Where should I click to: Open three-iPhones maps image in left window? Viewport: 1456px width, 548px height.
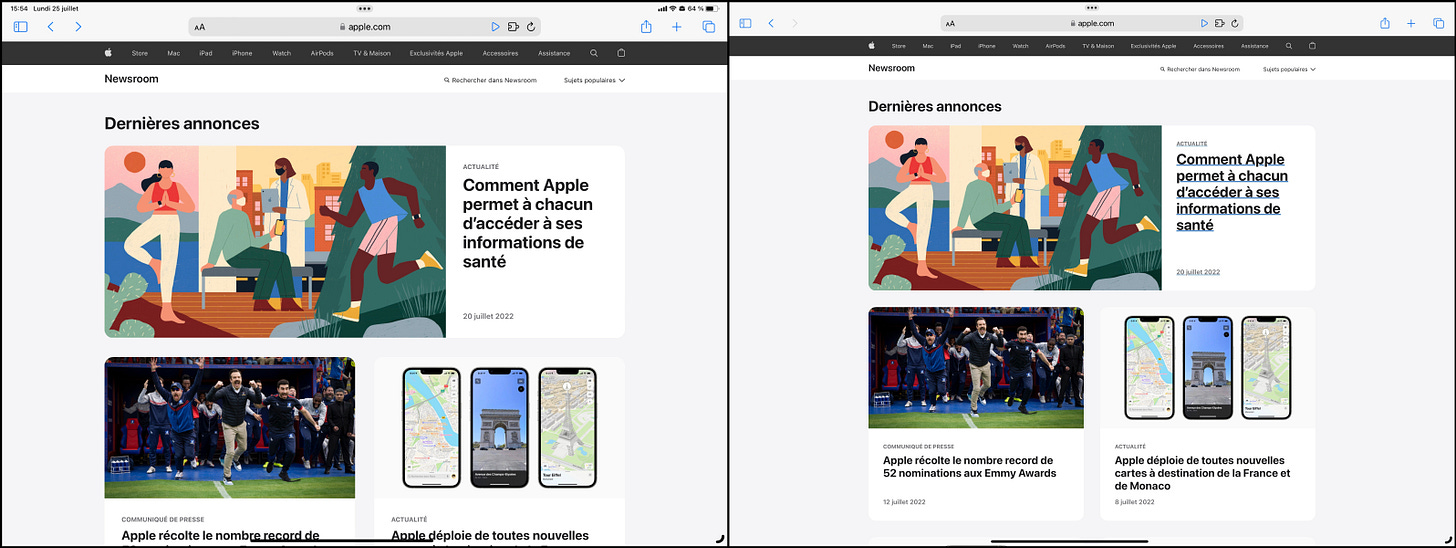point(499,427)
